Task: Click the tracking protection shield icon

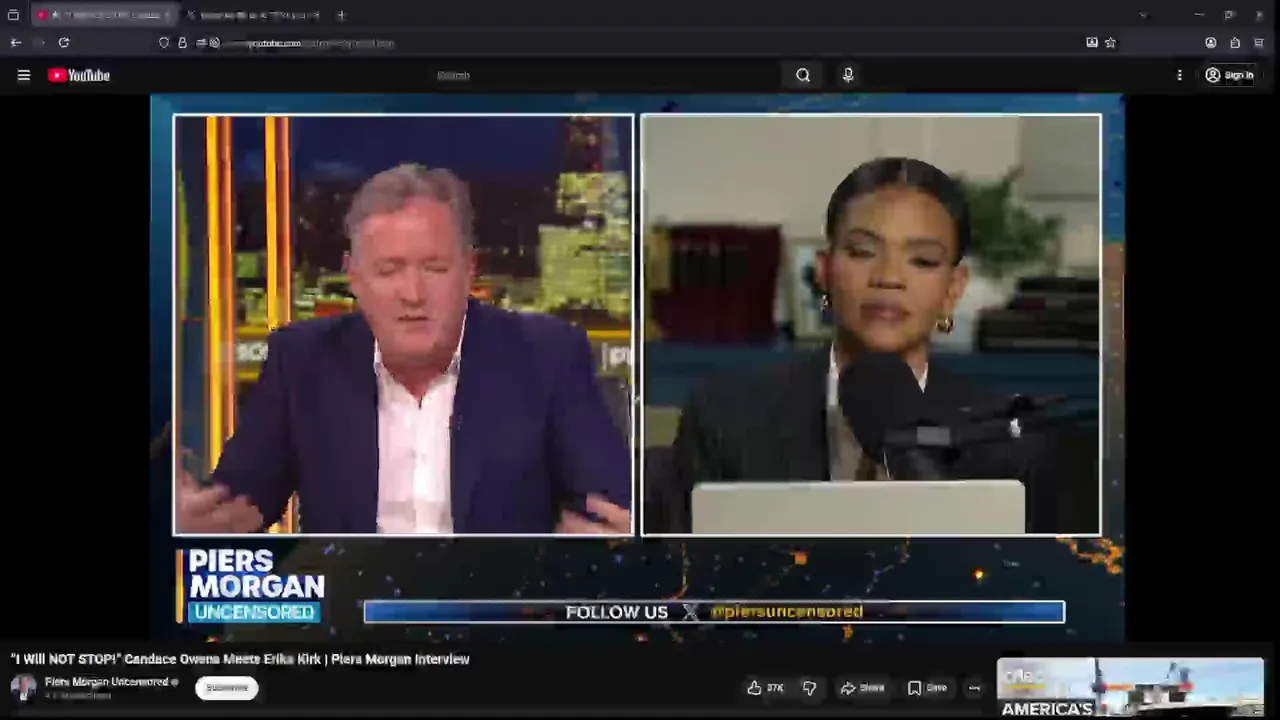Action: [164, 43]
